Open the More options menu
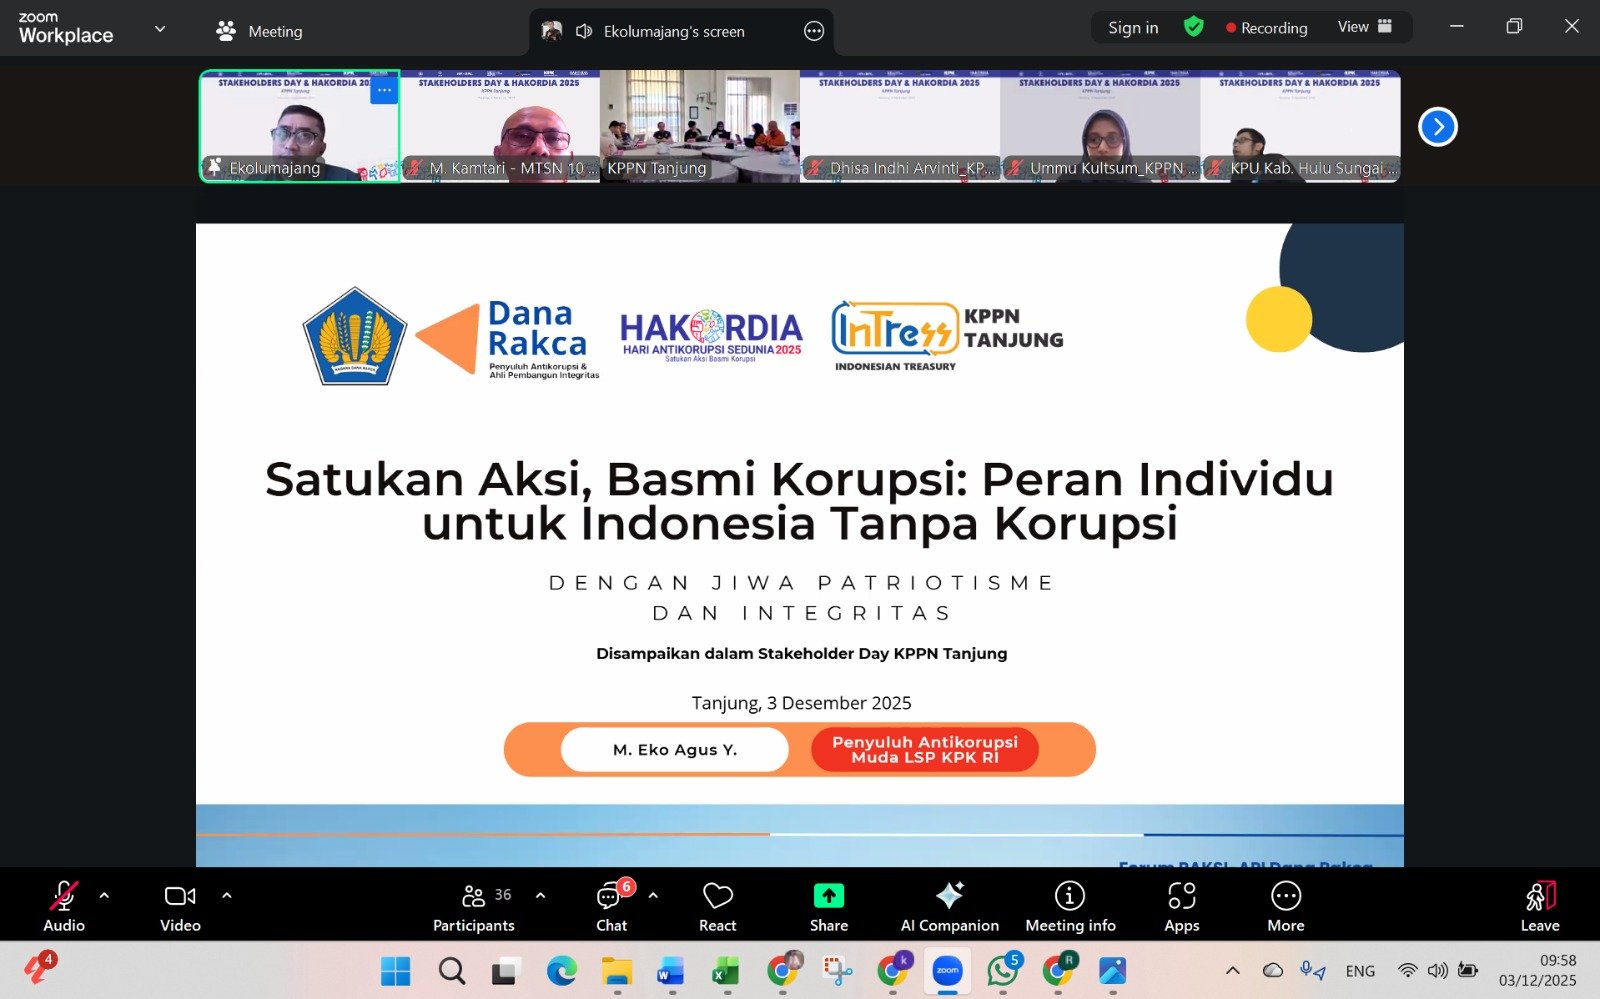The height and width of the screenshot is (999, 1600). (x=1285, y=906)
